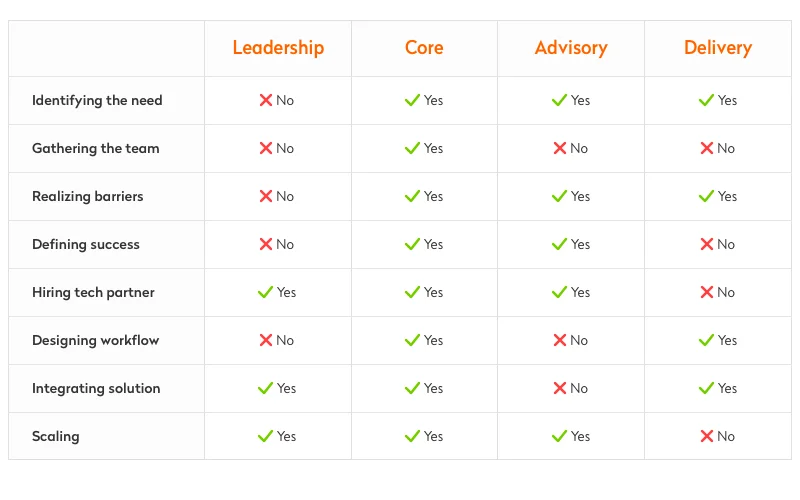Select the Delivery column header
The image size is (800, 500).
click(x=717, y=48)
